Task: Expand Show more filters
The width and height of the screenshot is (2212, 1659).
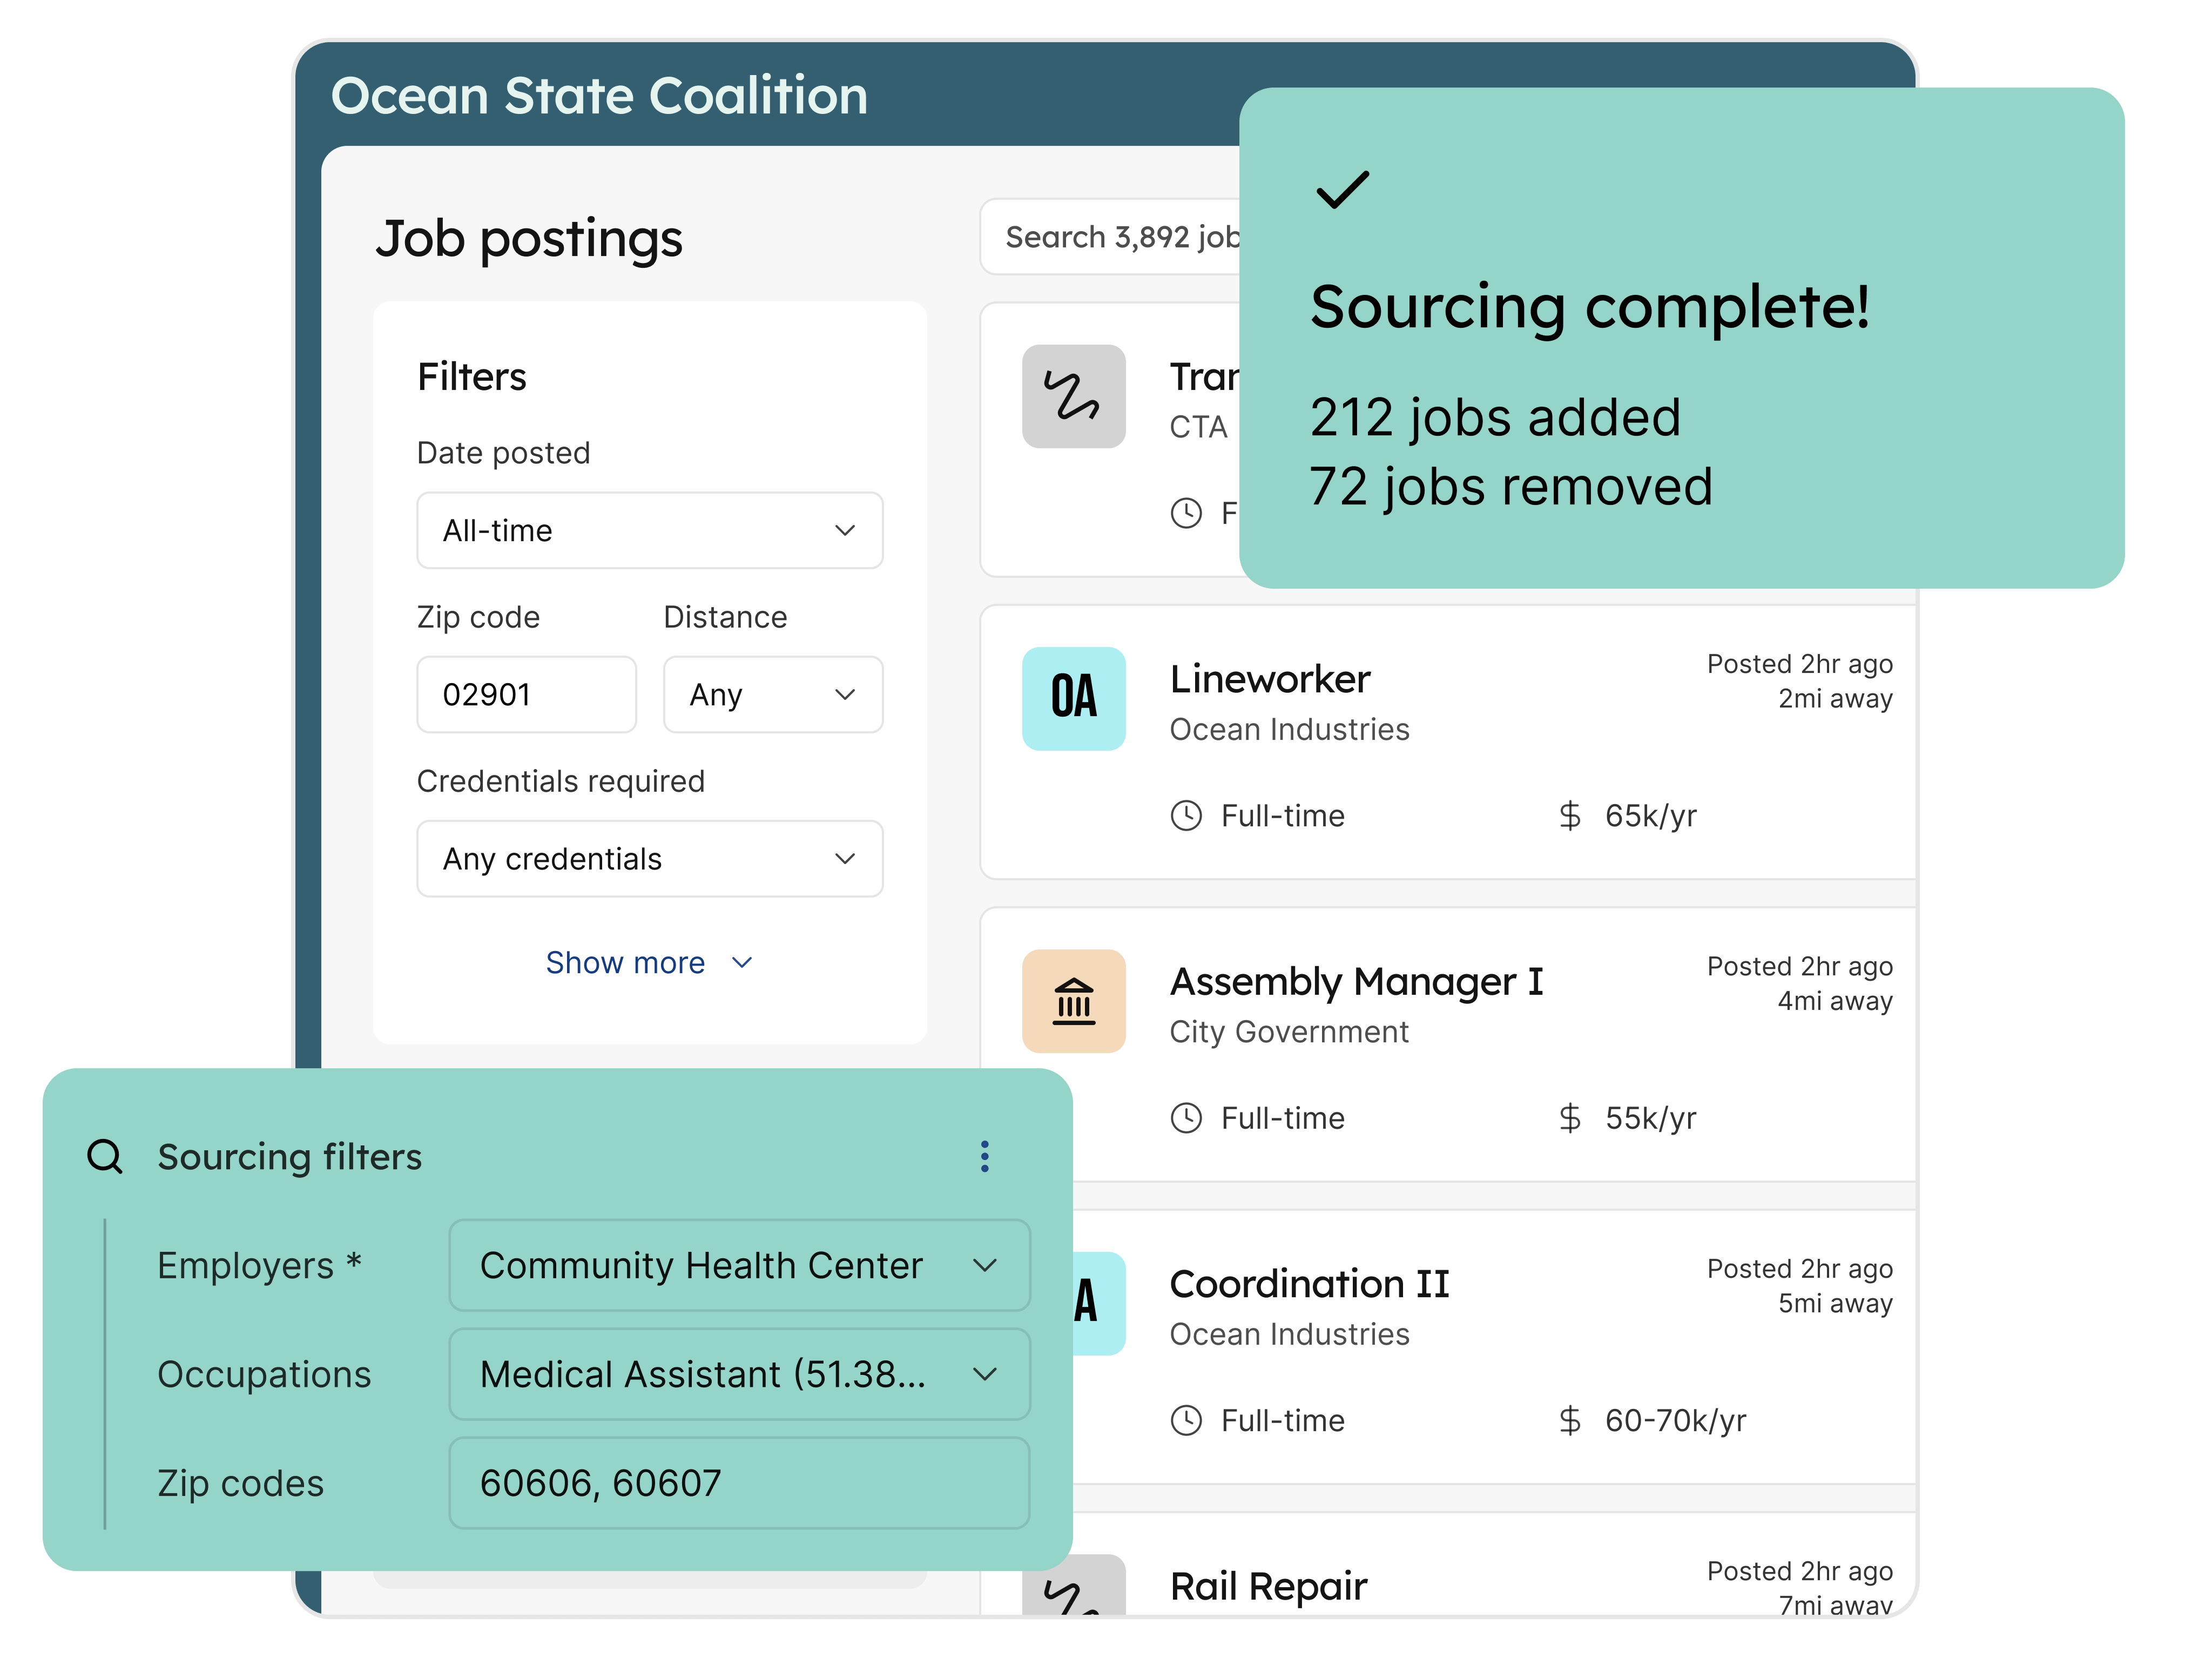Action: coord(649,962)
